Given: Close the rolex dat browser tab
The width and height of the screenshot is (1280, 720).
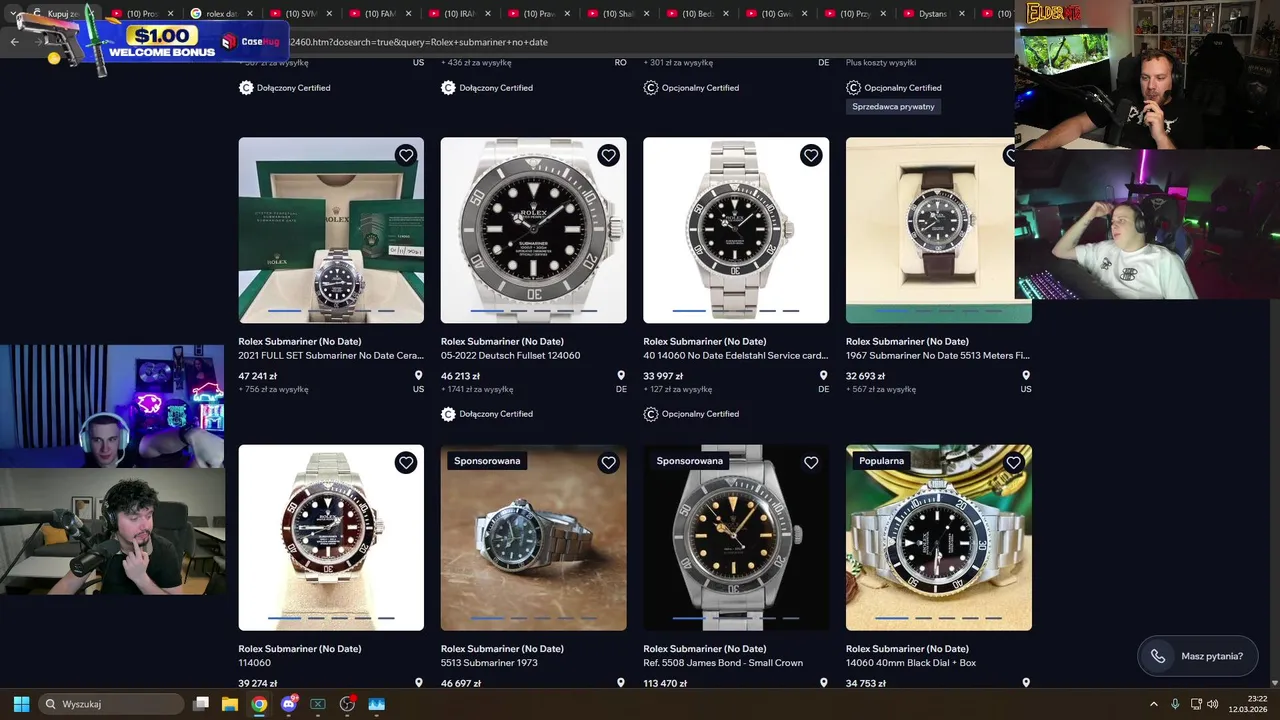Looking at the screenshot, I should click(x=250, y=14).
